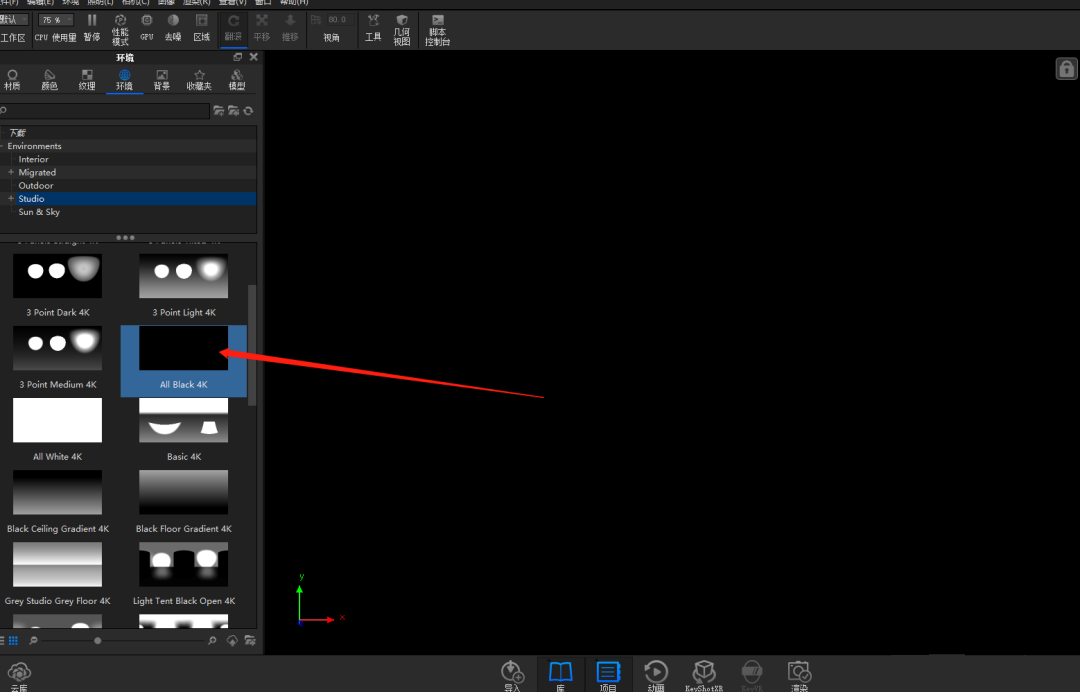Select the Outdoor environments folder
Screen dimensions: 1080x692
(x=36, y=185)
